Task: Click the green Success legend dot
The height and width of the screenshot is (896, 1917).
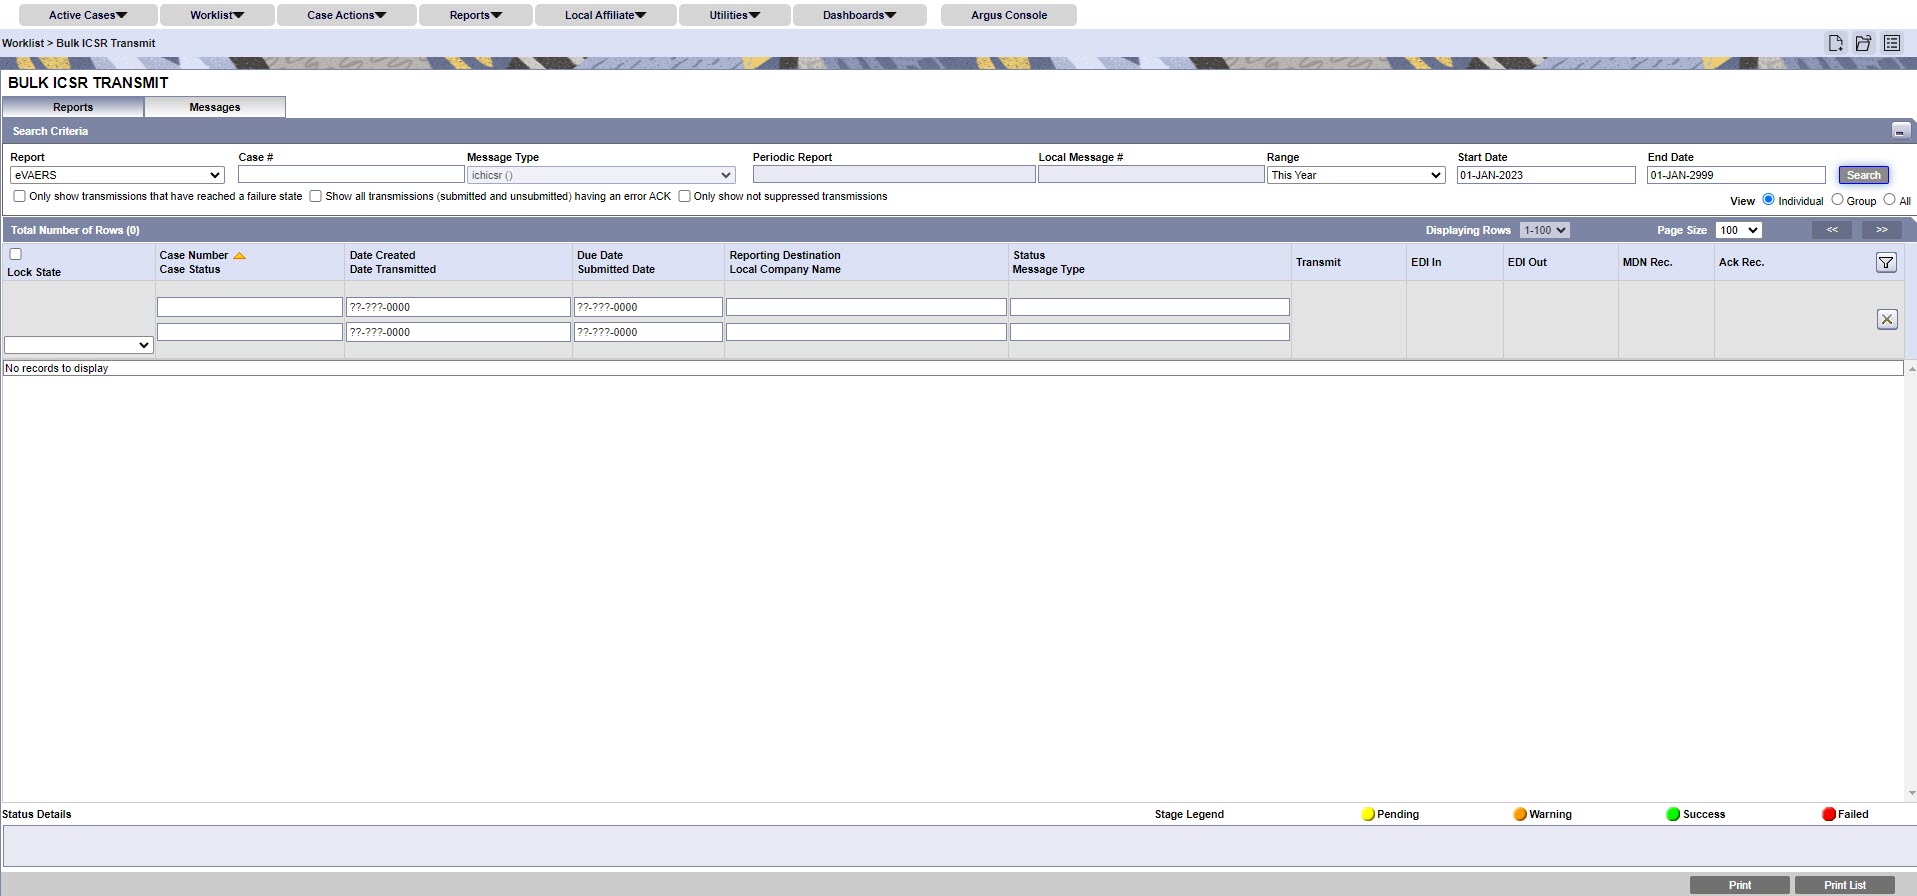Action: (1673, 814)
